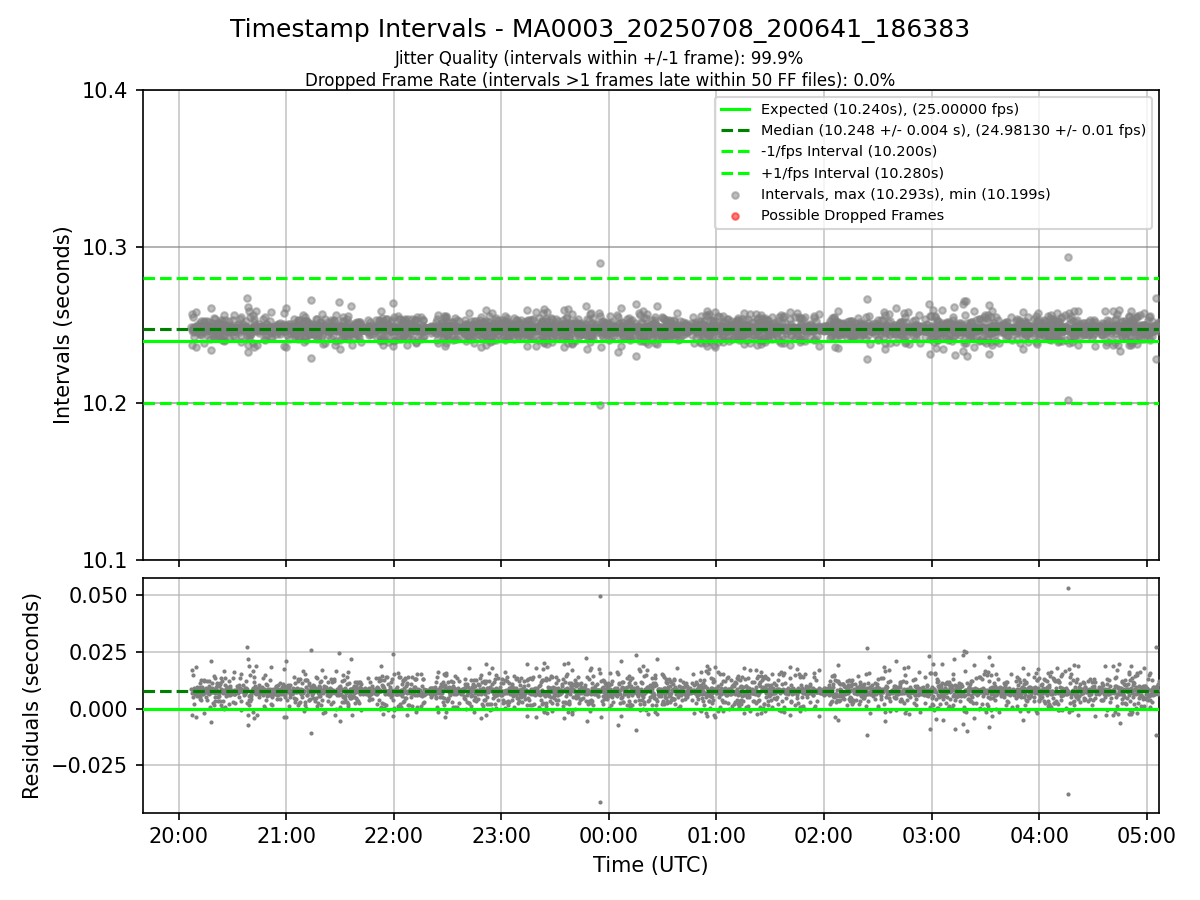Select legend entry '-1/fps Interval (10.200s)'
1200x900 pixels.
pyautogui.click(x=849, y=151)
